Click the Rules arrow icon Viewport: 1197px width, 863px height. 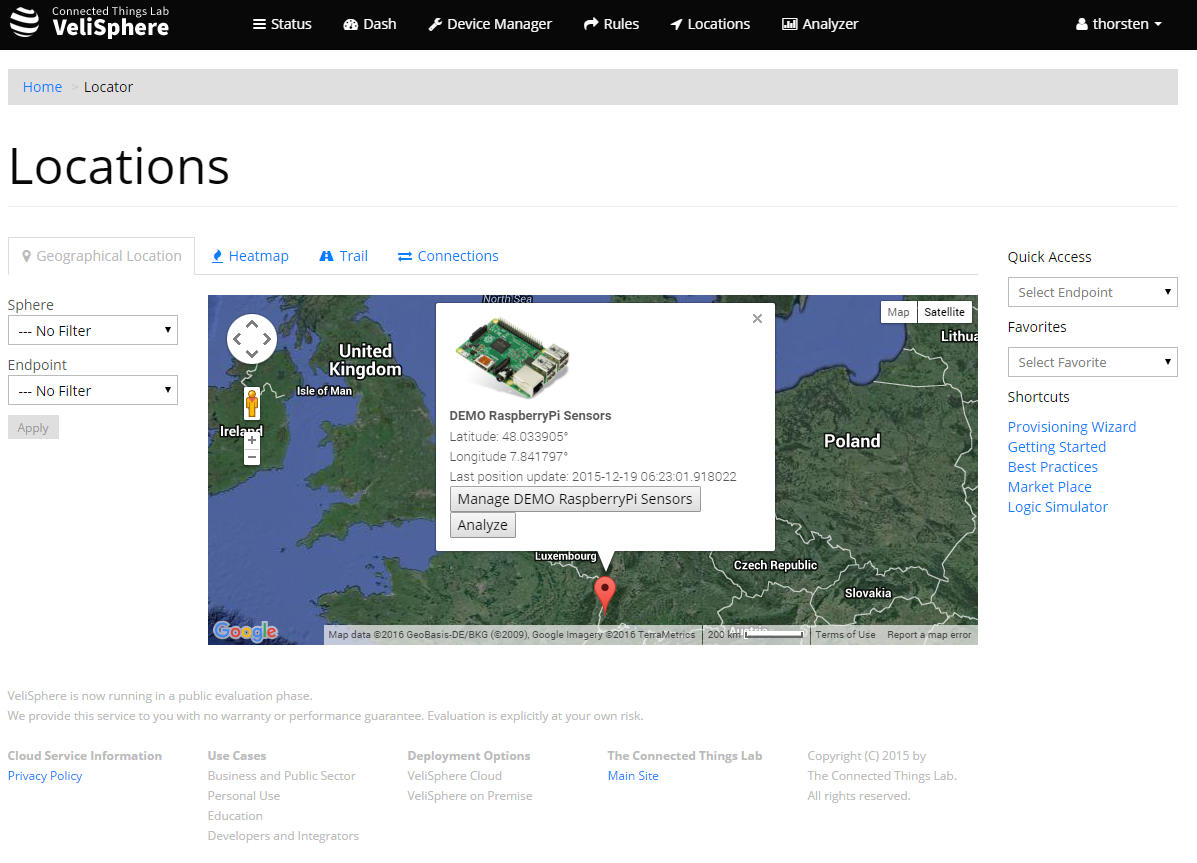[x=592, y=24]
